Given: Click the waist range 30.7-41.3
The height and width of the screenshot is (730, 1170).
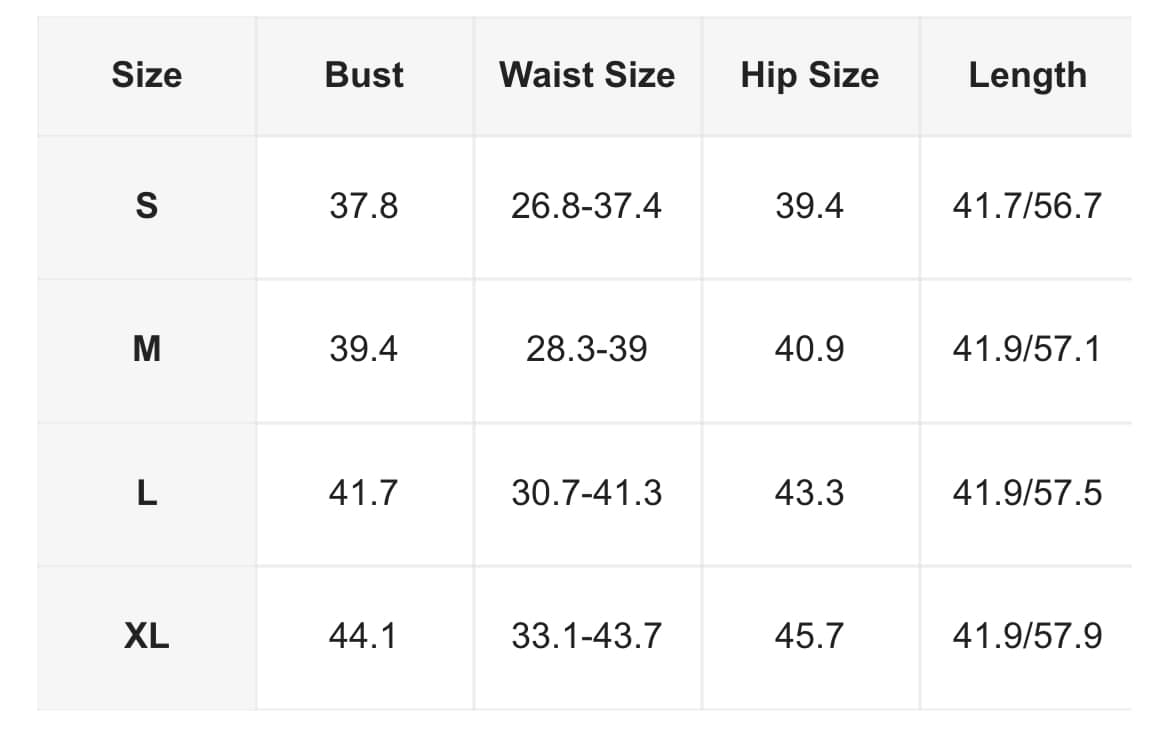Looking at the screenshot, I should (x=586, y=493).
